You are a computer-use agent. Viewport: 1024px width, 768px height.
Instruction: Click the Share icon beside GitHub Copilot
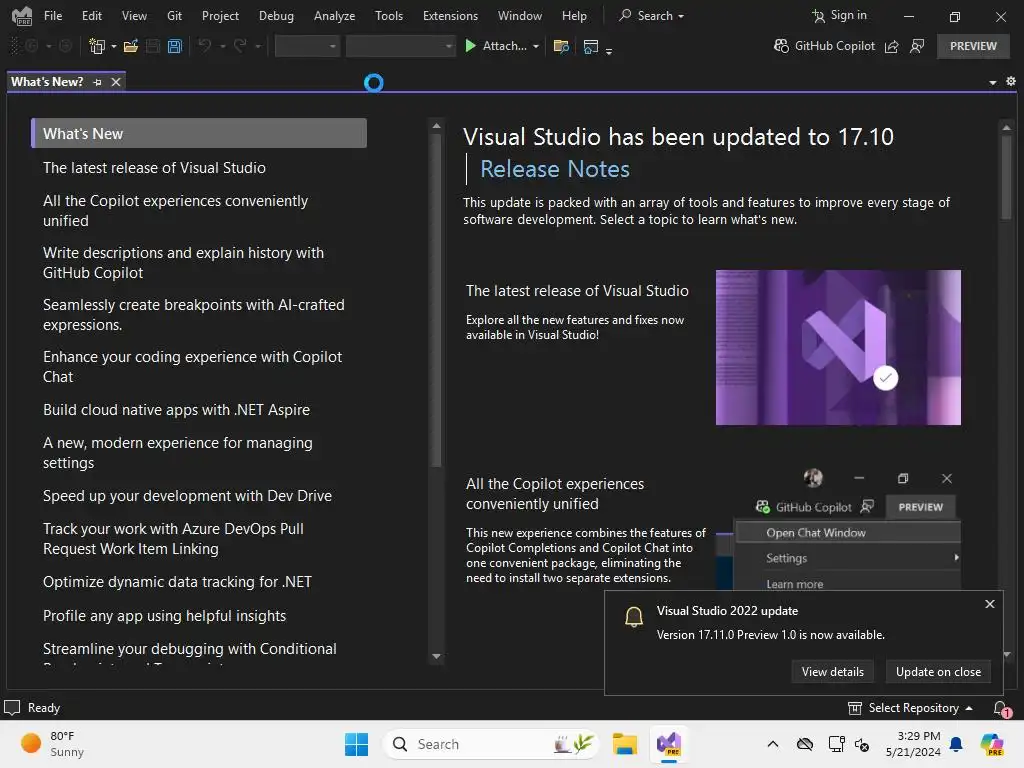pos(891,46)
